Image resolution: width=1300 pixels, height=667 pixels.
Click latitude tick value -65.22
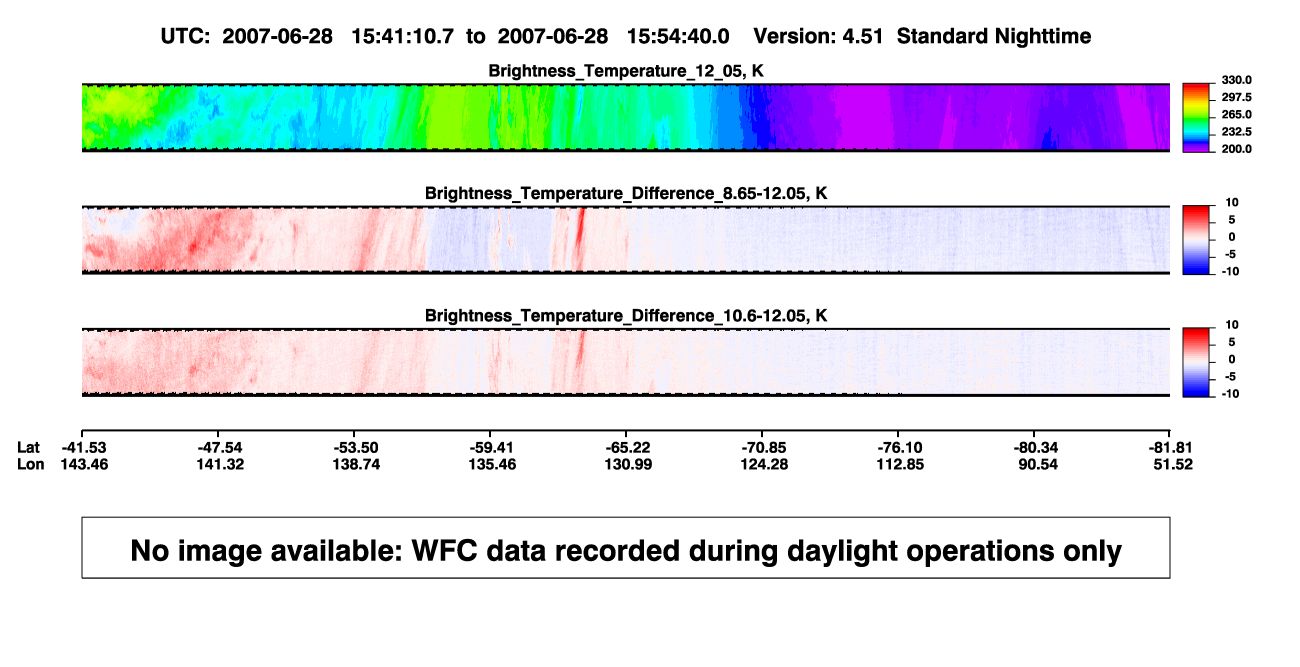[626, 447]
